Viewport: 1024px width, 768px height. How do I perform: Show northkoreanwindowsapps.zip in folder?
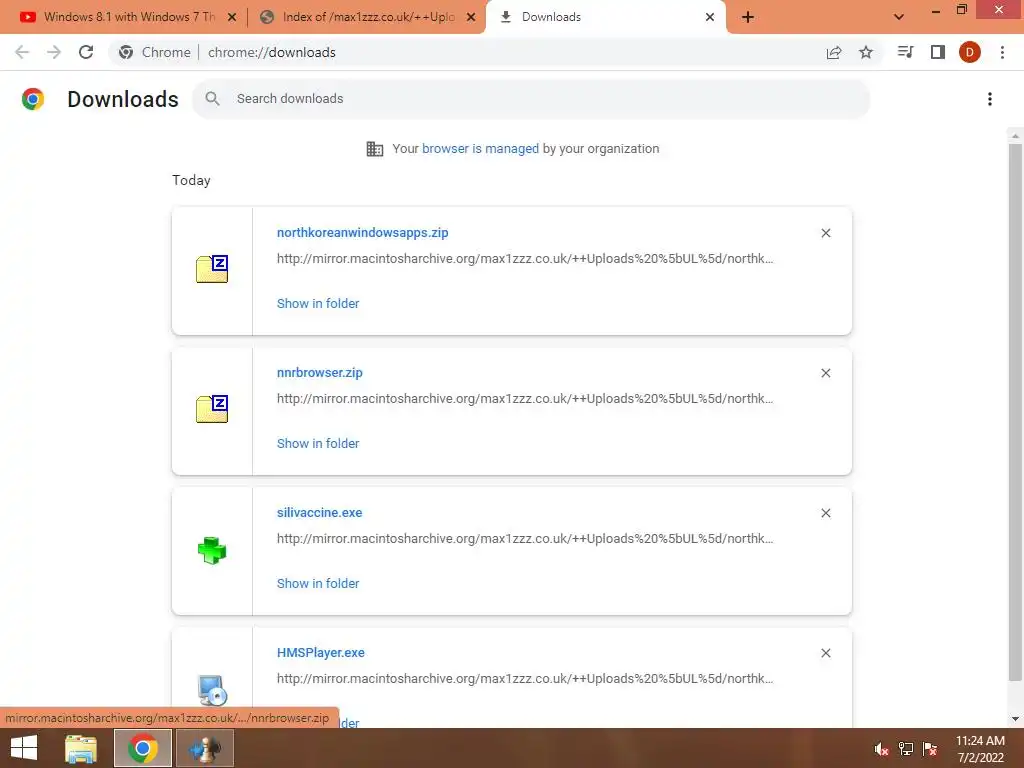click(318, 303)
